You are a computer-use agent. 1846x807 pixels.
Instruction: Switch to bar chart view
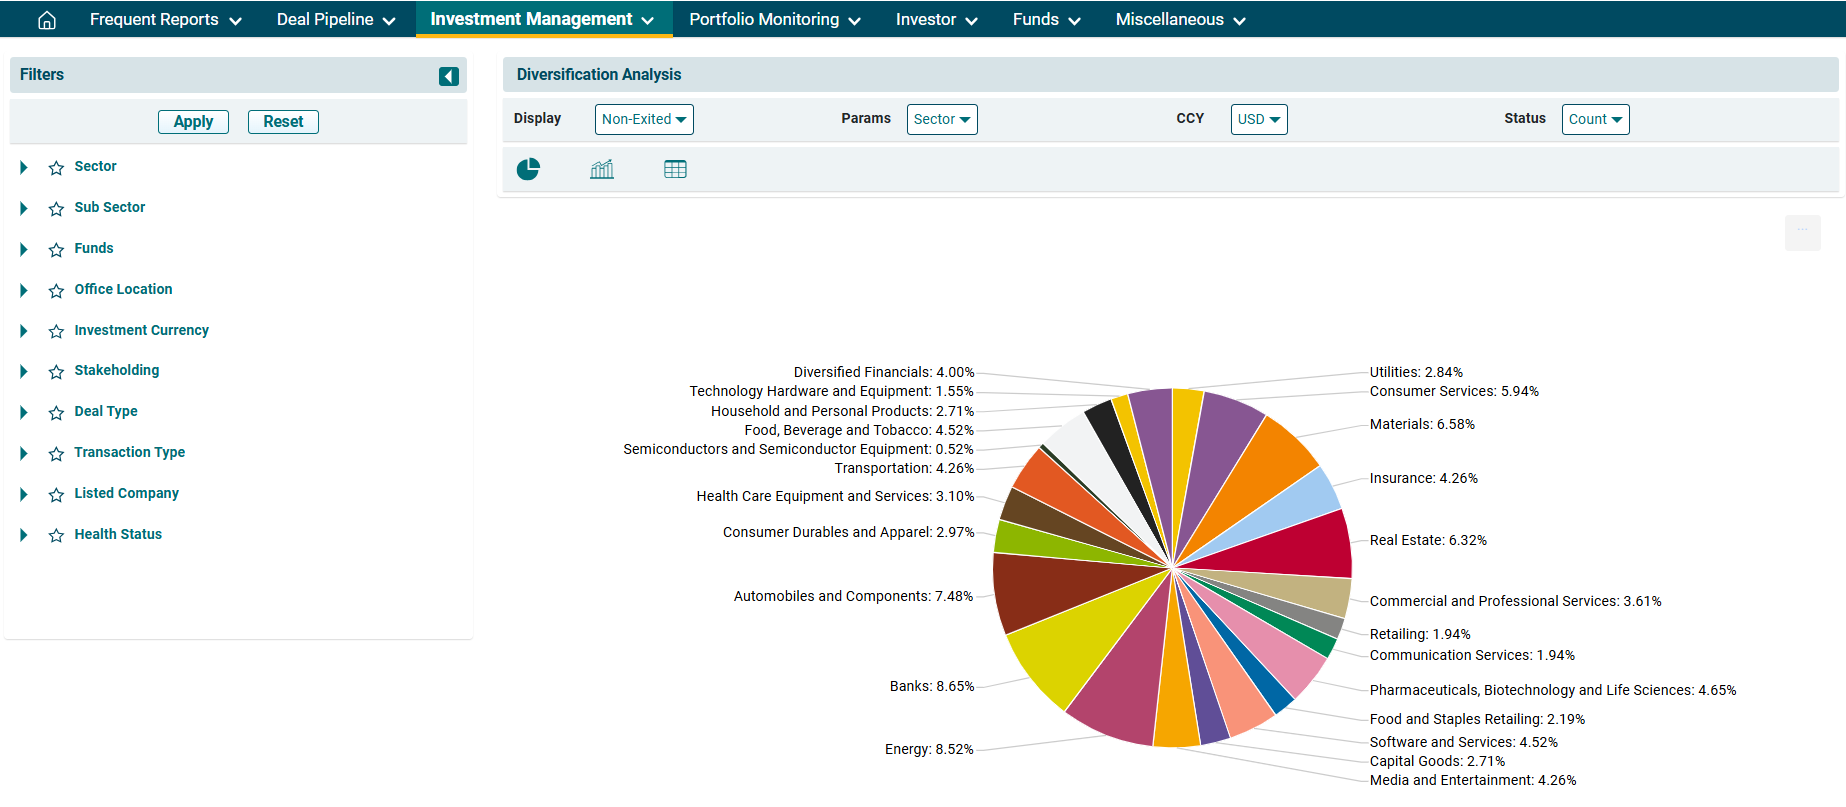602,169
